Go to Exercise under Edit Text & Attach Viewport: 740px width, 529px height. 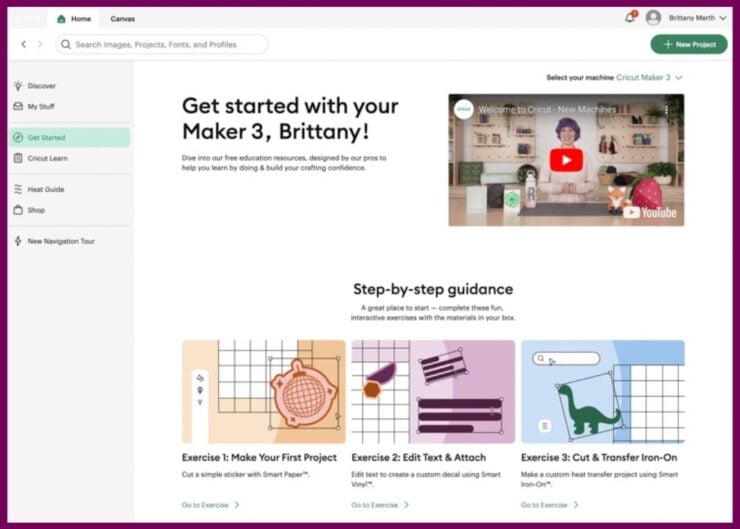(380, 505)
